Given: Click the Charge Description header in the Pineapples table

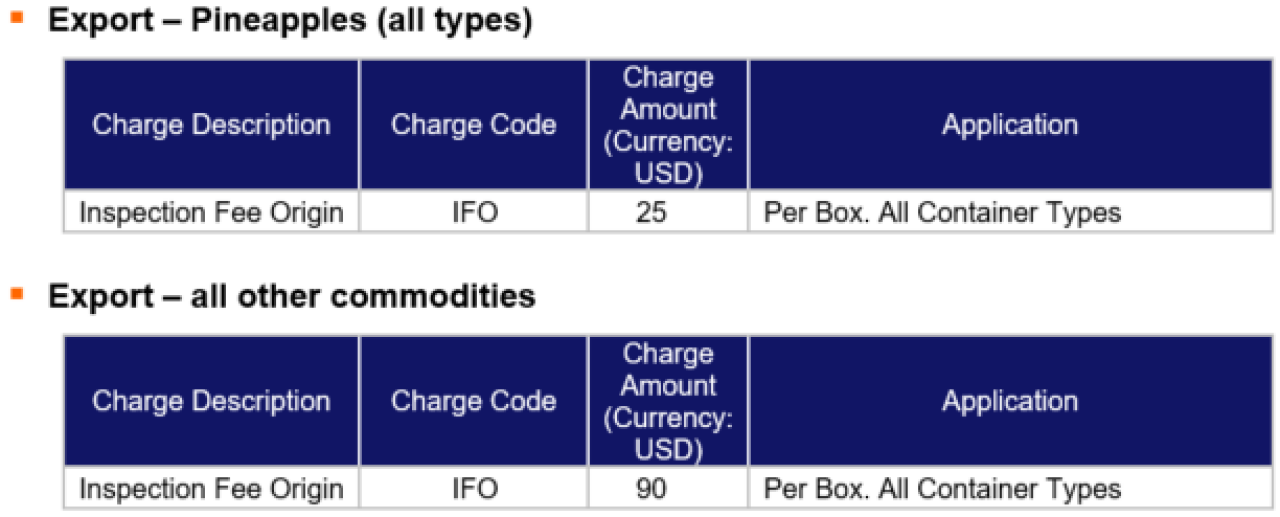Looking at the screenshot, I should pos(211,125).
